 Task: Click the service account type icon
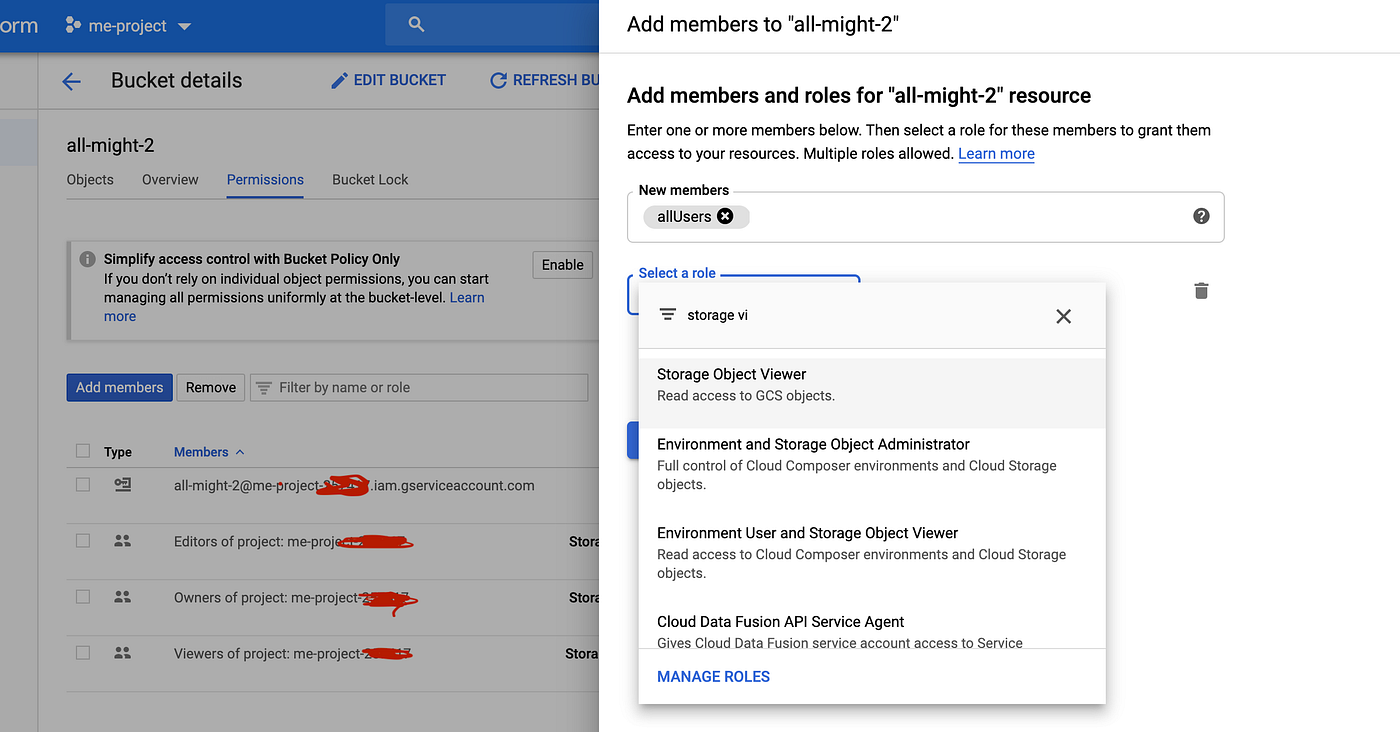[x=122, y=485]
